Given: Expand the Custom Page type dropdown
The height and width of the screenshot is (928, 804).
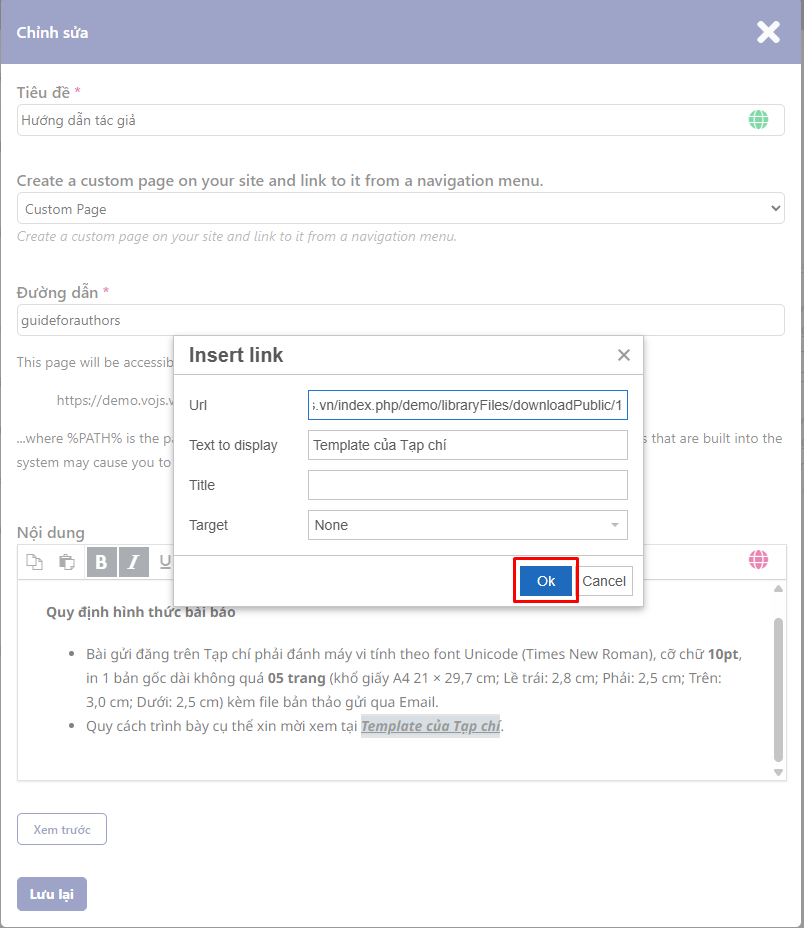Looking at the screenshot, I should [x=400, y=209].
